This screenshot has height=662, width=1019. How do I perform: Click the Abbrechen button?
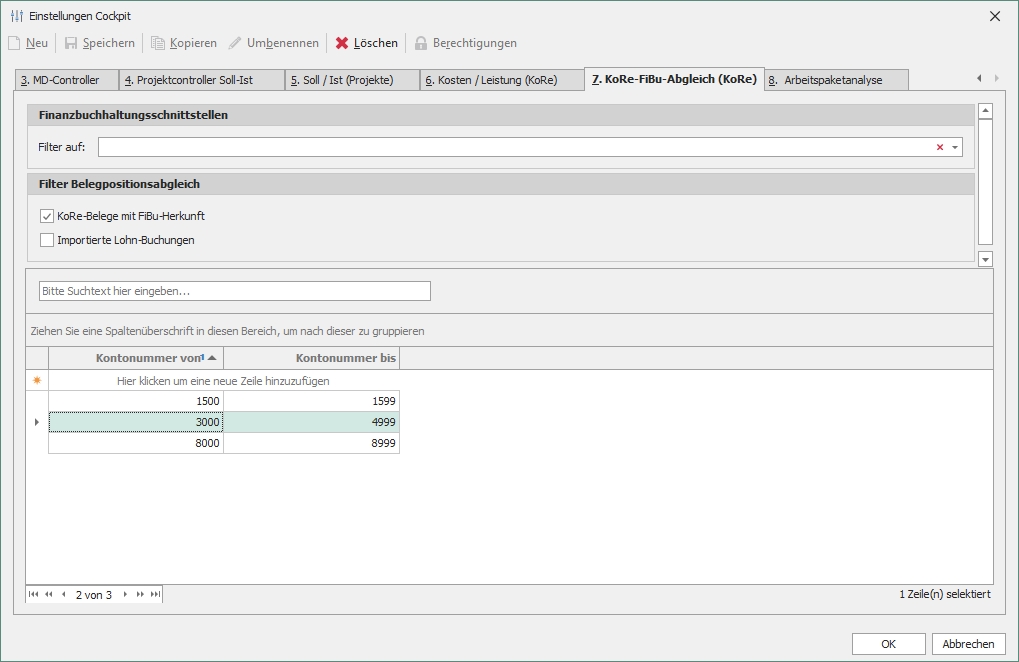(x=968, y=644)
